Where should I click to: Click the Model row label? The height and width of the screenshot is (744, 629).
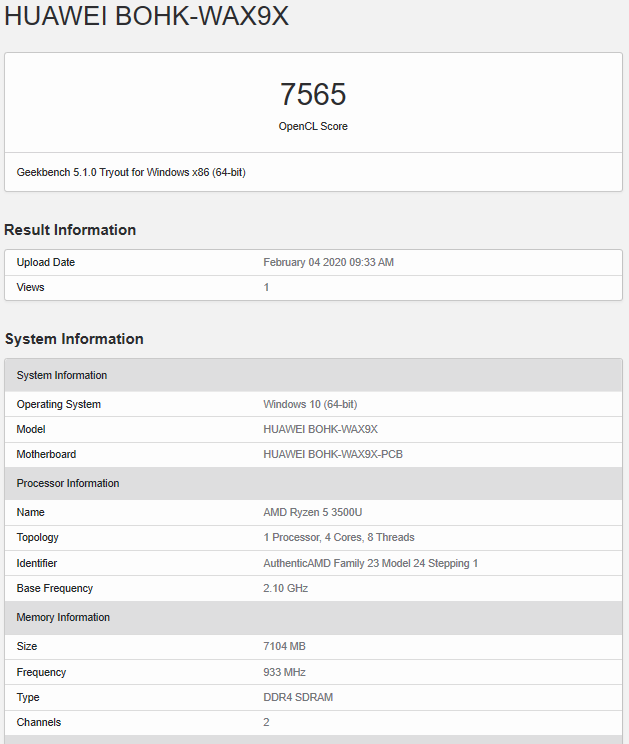click(x=31, y=429)
